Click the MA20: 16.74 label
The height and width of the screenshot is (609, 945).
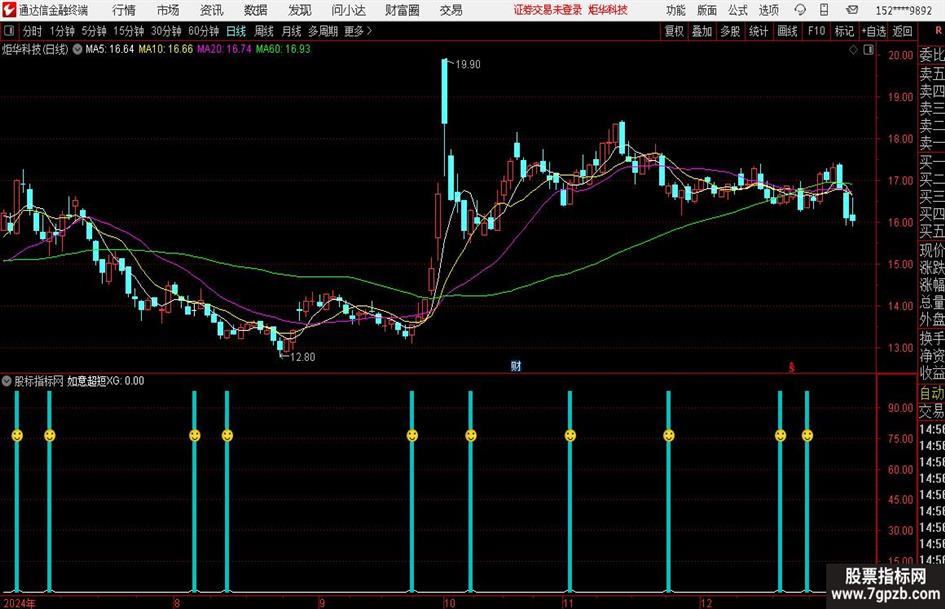(x=224, y=49)
